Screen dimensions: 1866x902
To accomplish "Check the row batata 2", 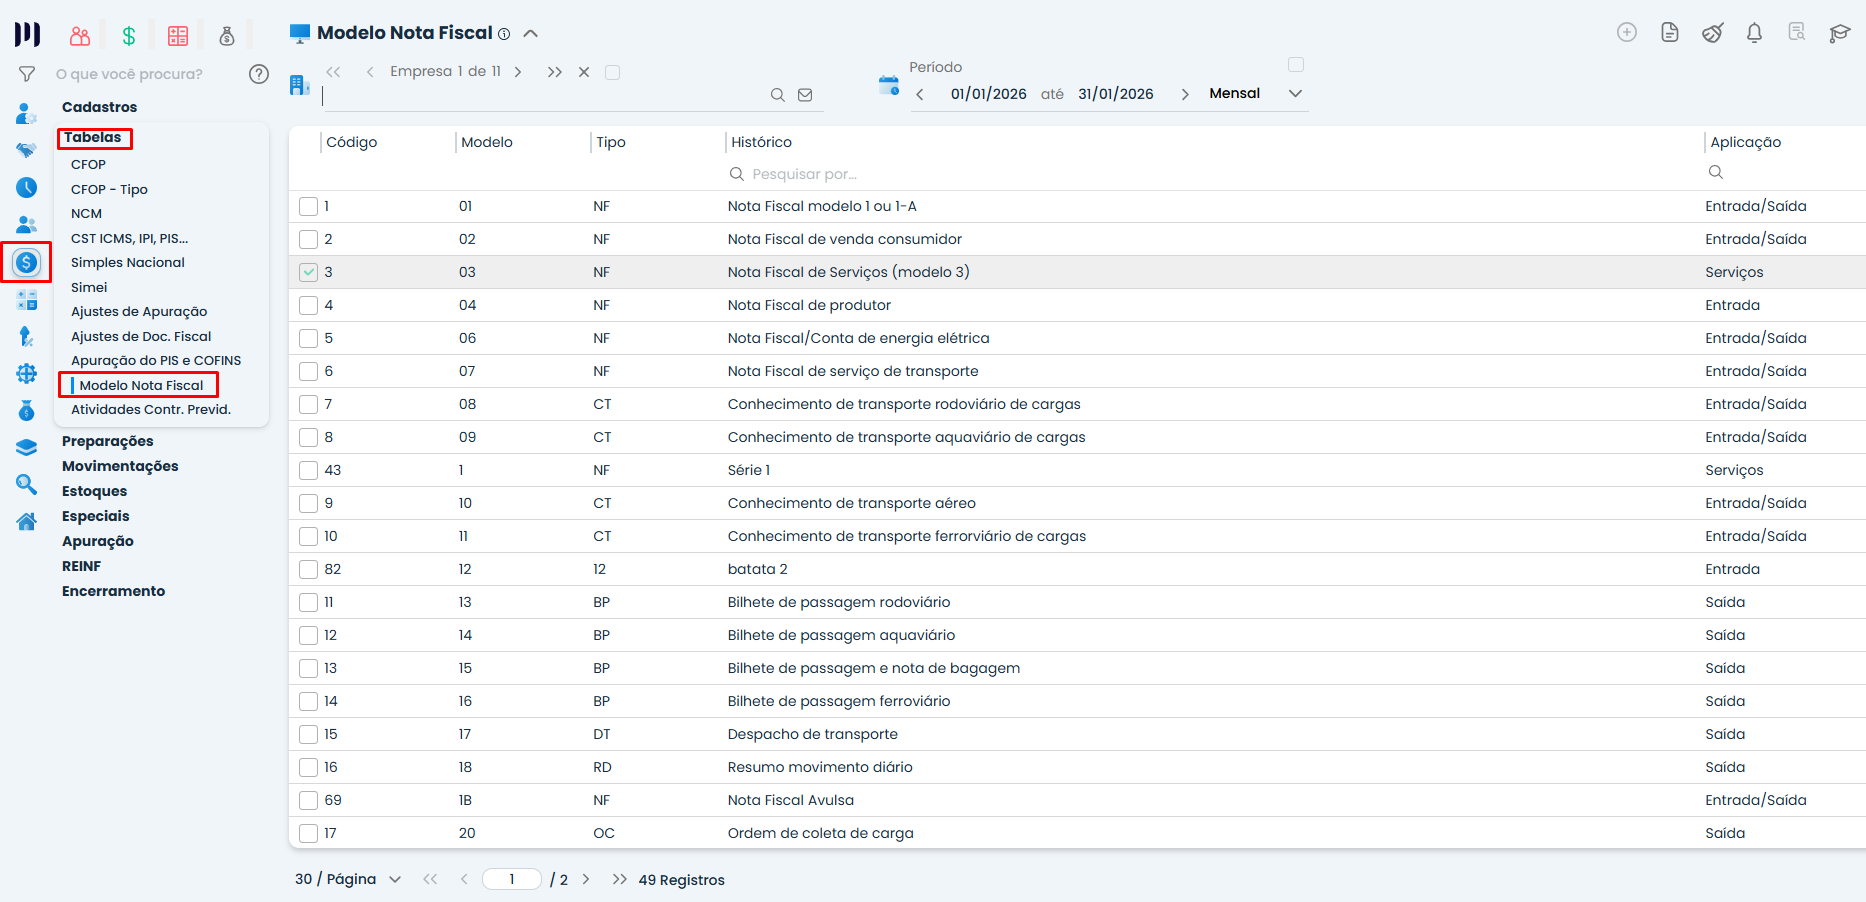I will tap(309, 570).
